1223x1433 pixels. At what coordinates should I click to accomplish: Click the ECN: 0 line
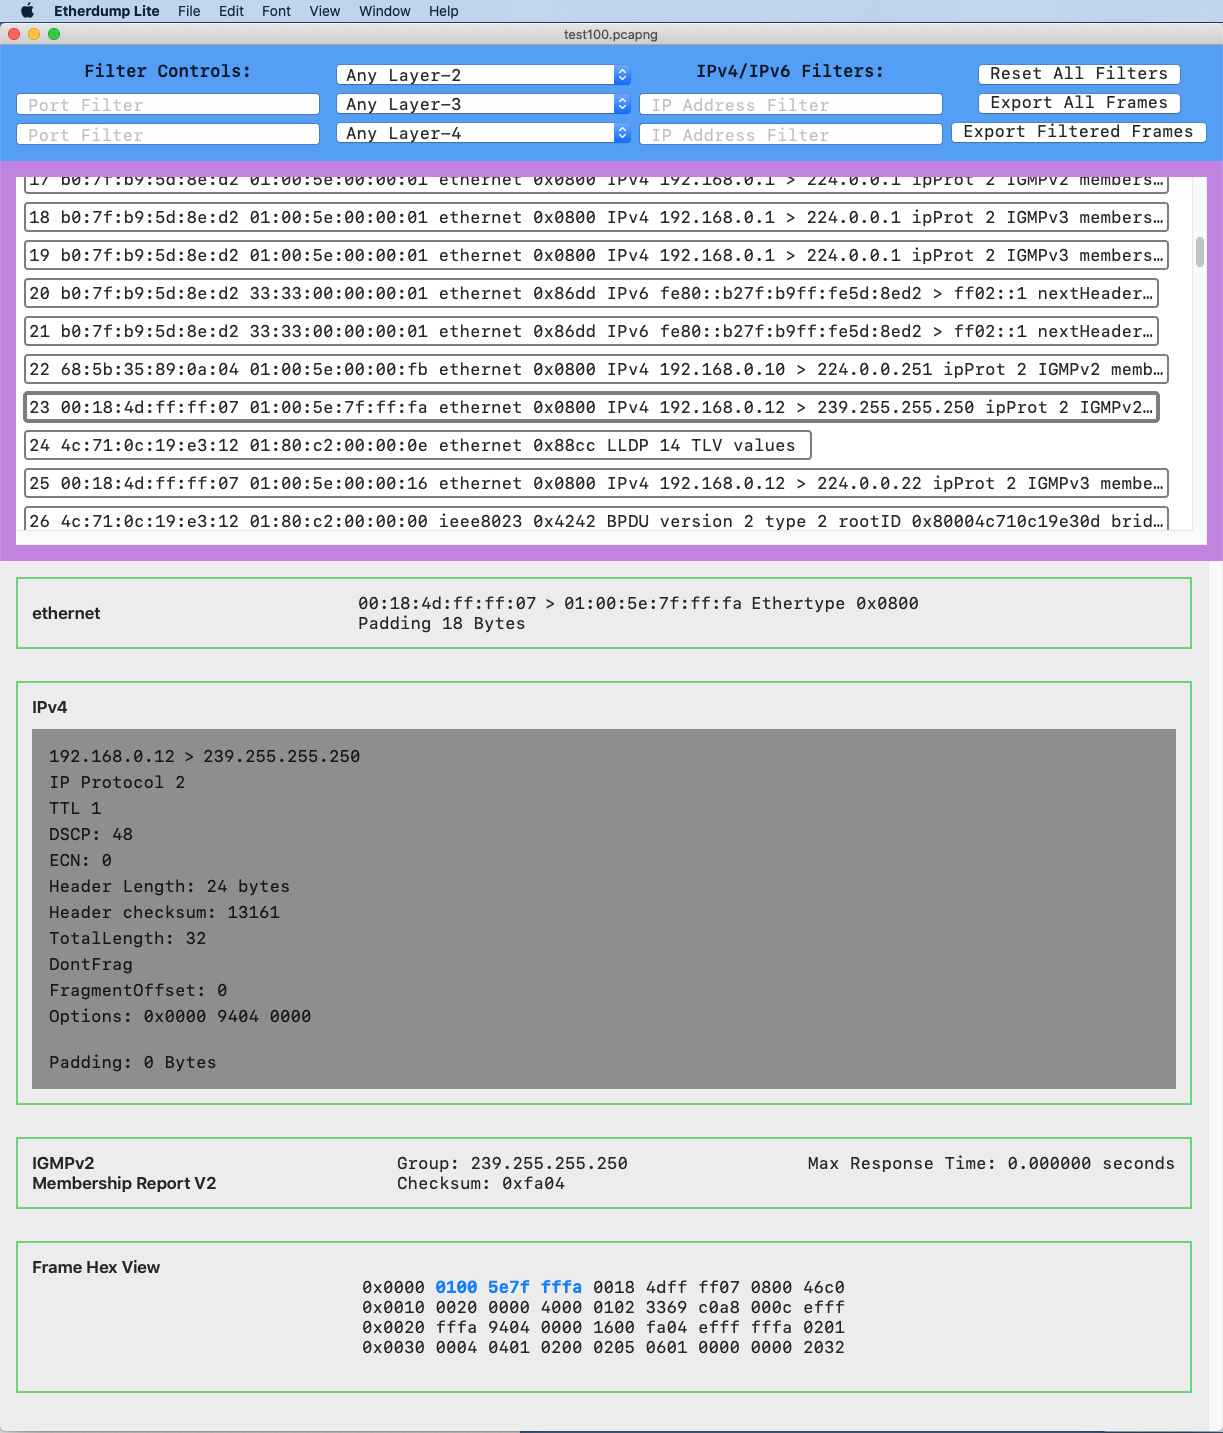click(80, 860)
